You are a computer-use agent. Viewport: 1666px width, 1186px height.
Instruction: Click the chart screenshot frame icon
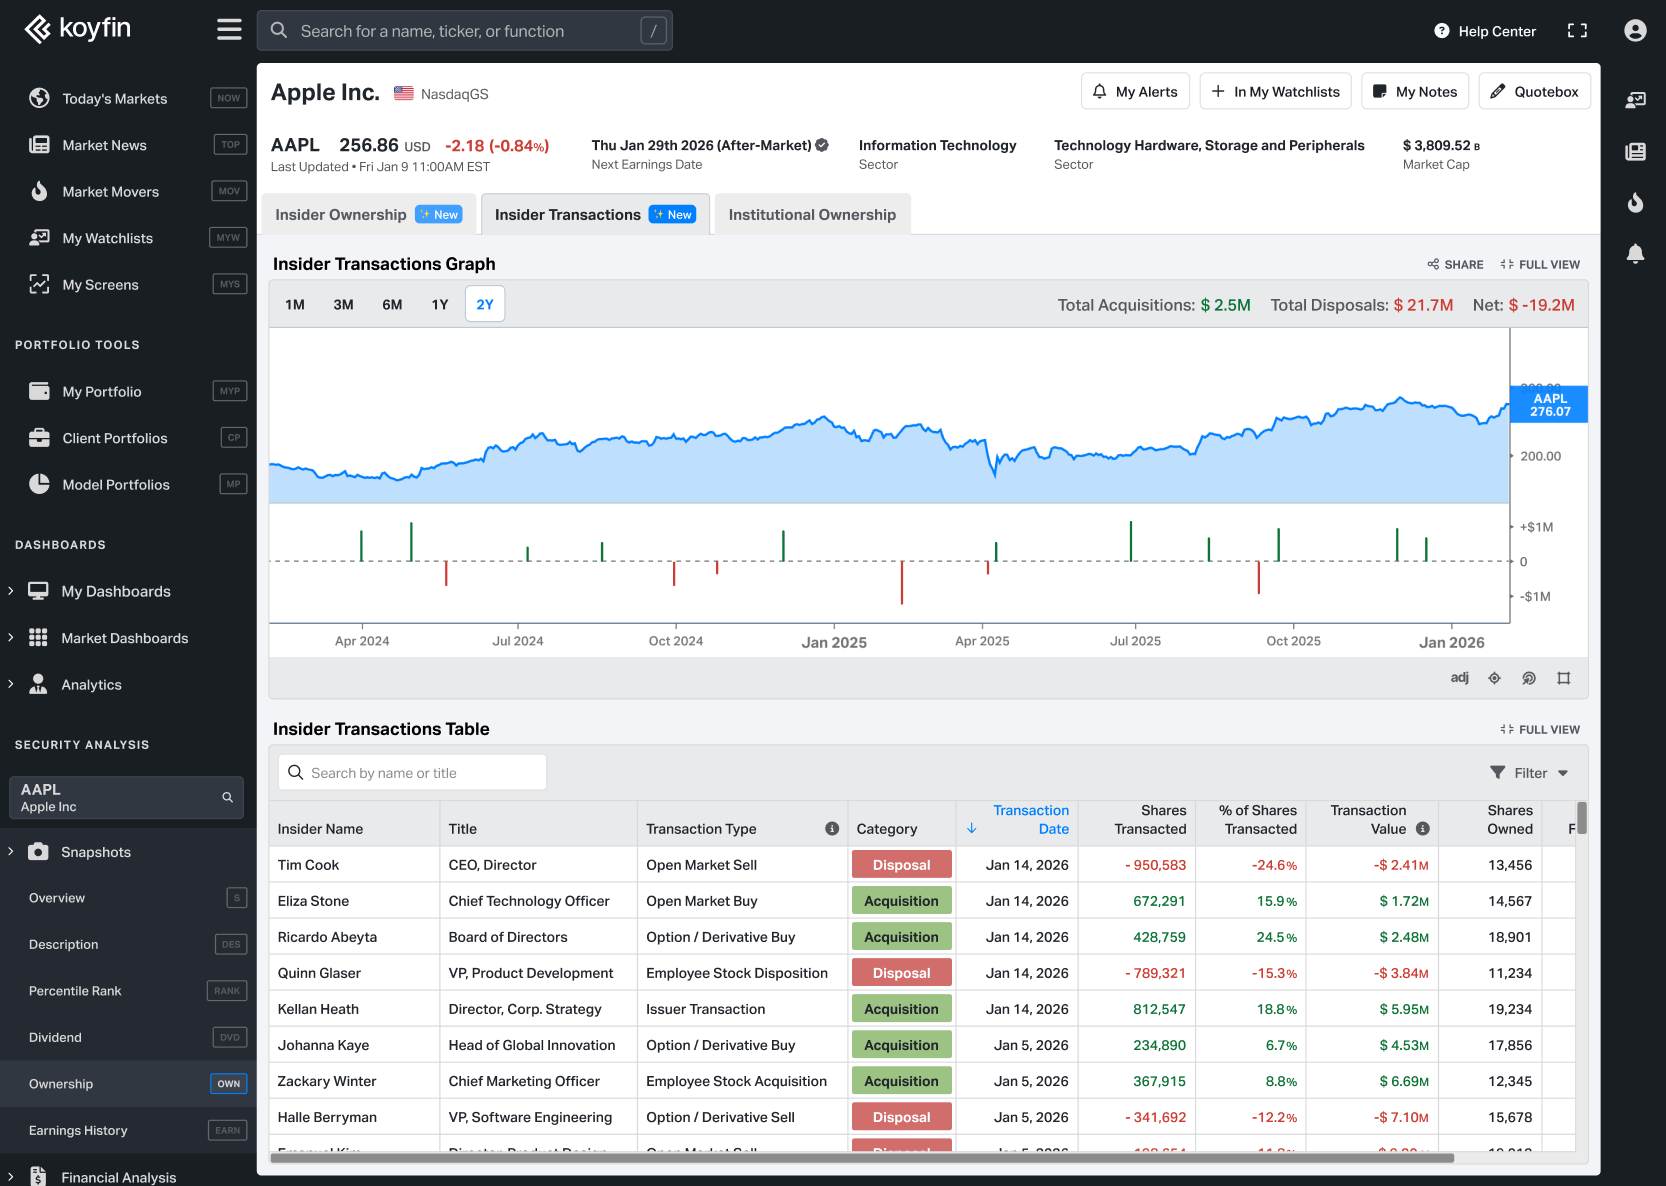click(x=1563, y=678)
